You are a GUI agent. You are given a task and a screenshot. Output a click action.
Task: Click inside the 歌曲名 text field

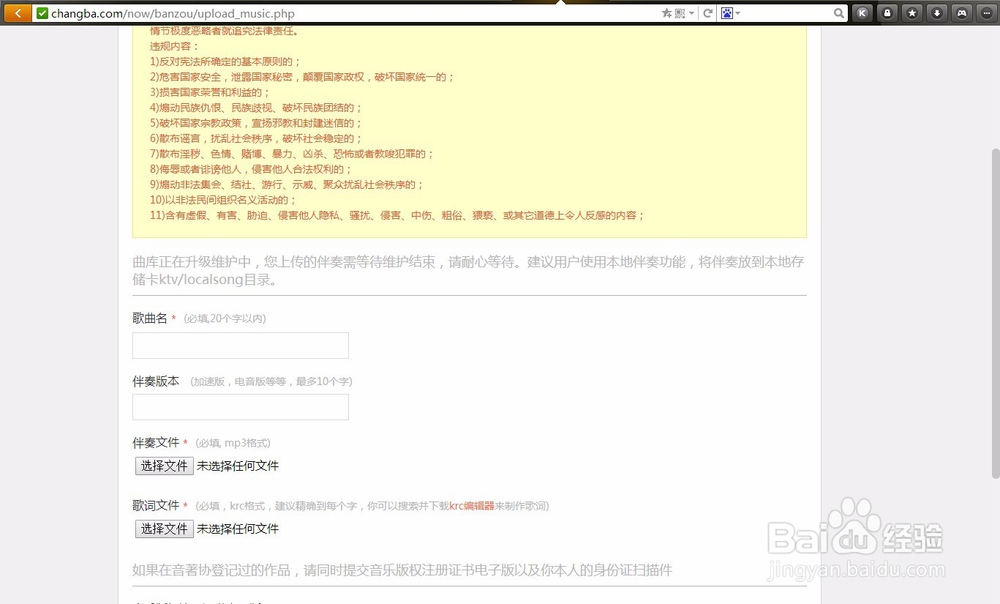240,345
